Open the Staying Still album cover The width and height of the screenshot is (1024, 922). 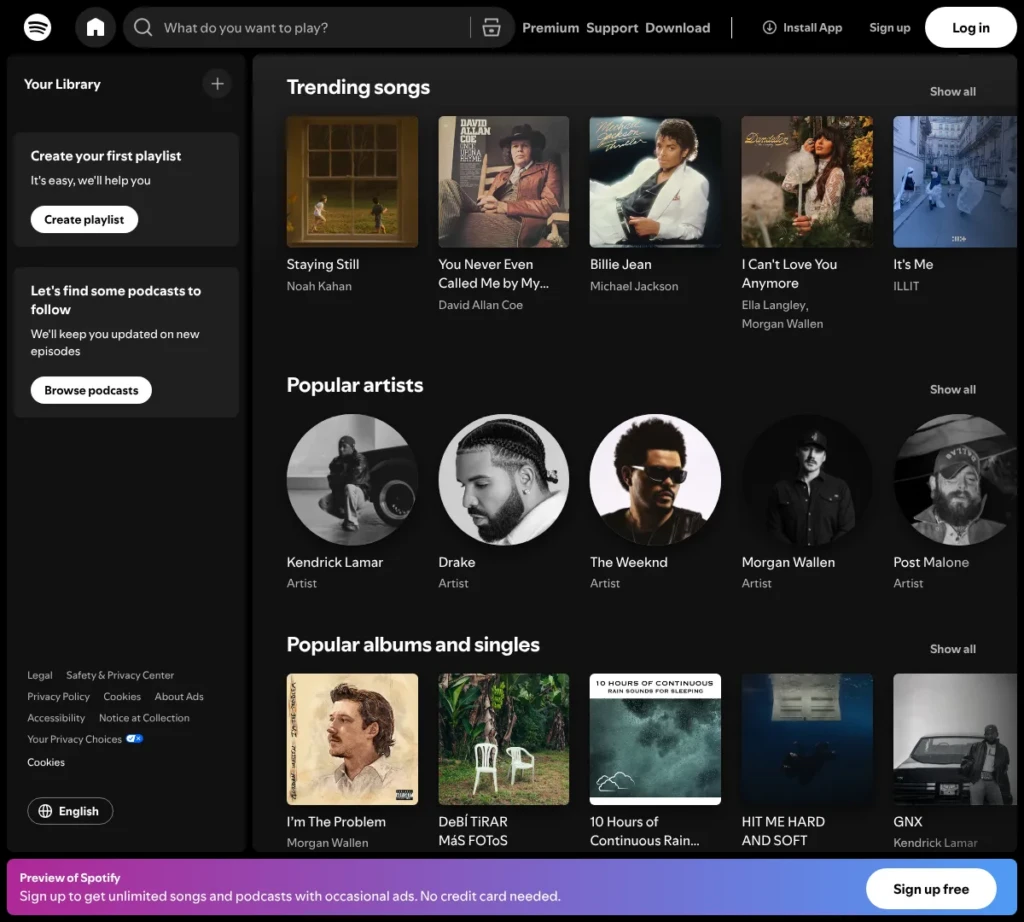point(352,182)
